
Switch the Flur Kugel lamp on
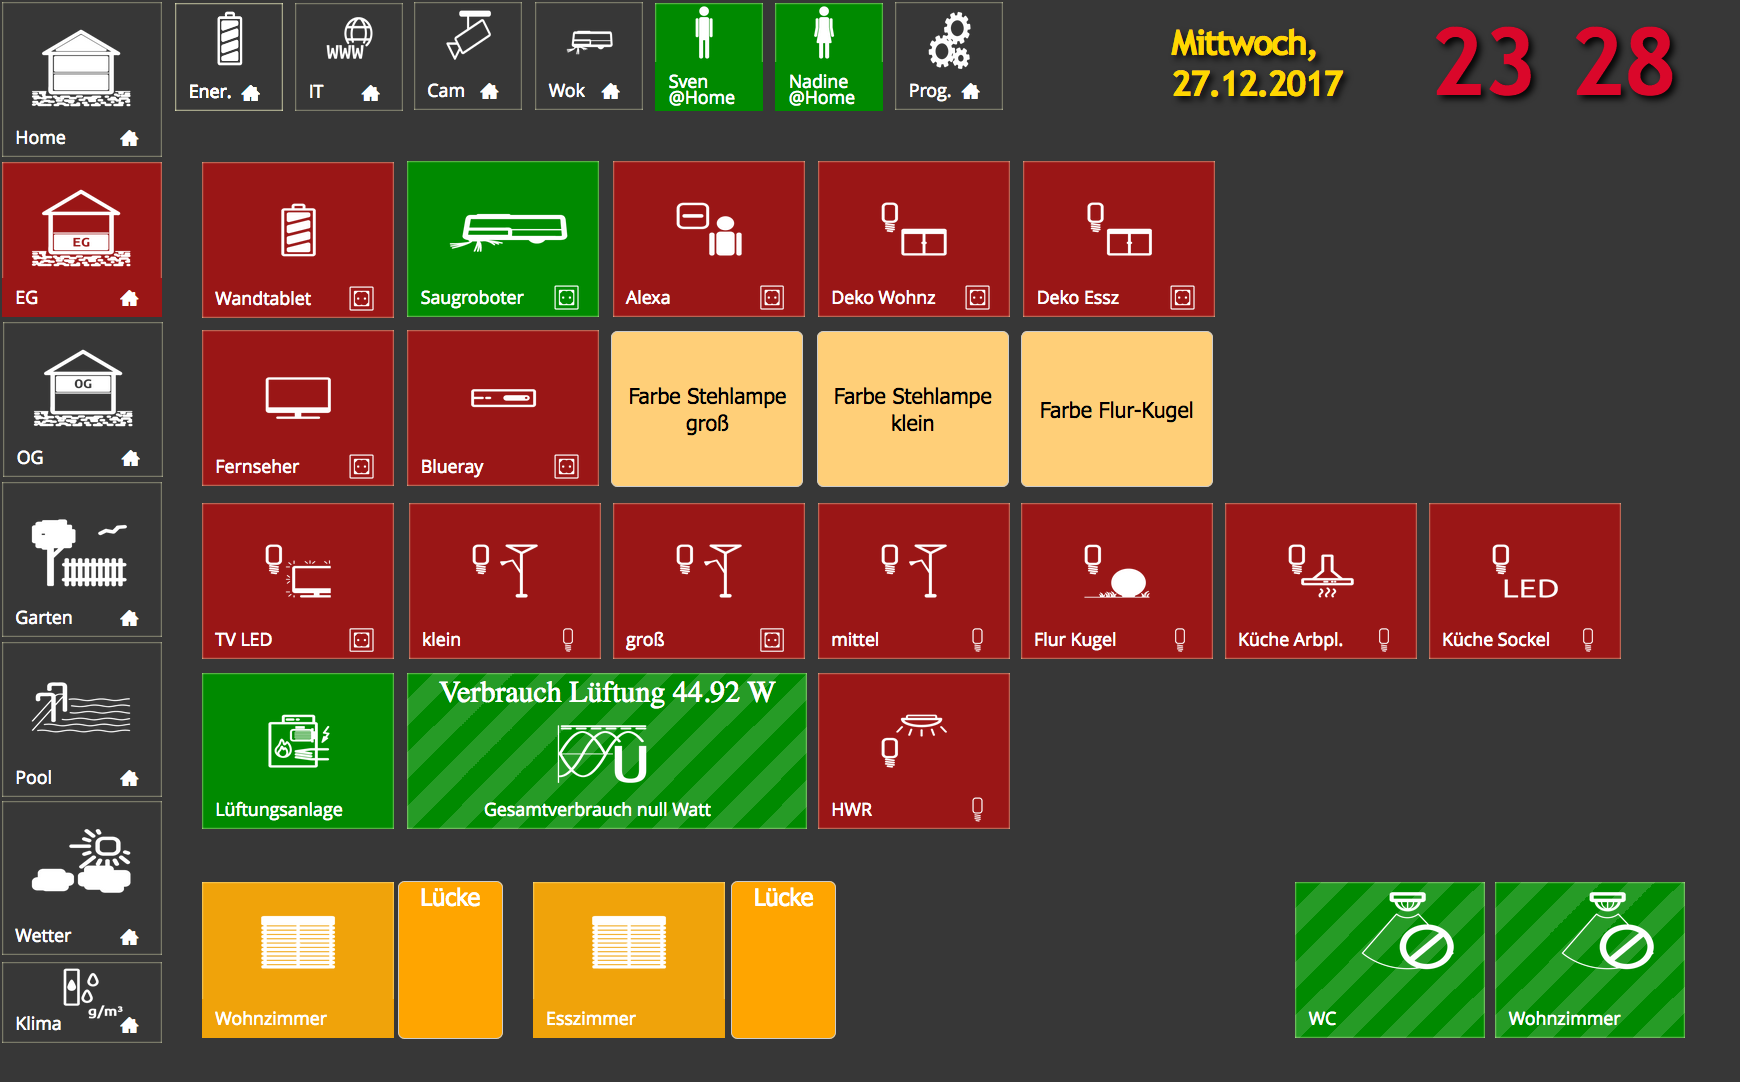[1116, 581]
